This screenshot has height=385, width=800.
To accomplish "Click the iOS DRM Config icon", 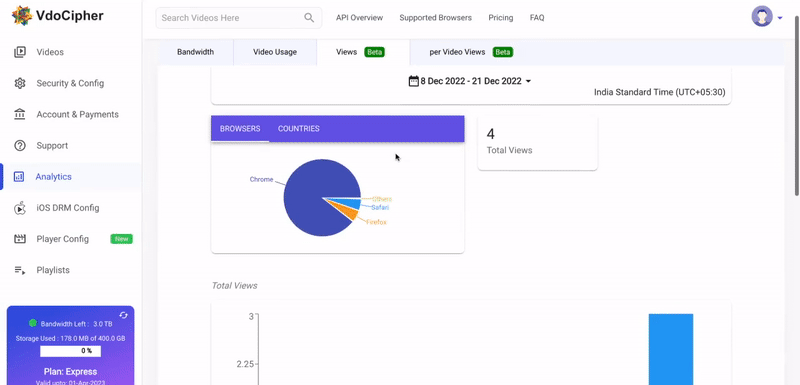I will pyautogui.click(x=20, y=208).
